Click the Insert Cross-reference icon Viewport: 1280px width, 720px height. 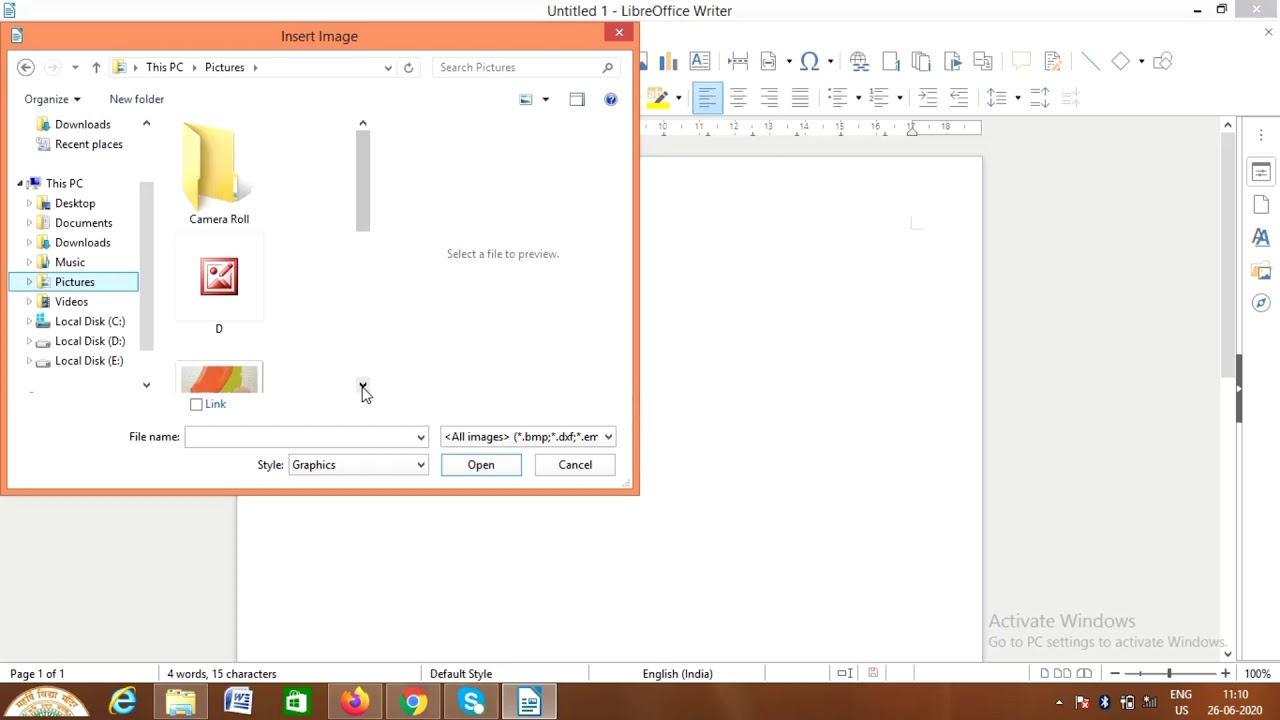point(983,61)
